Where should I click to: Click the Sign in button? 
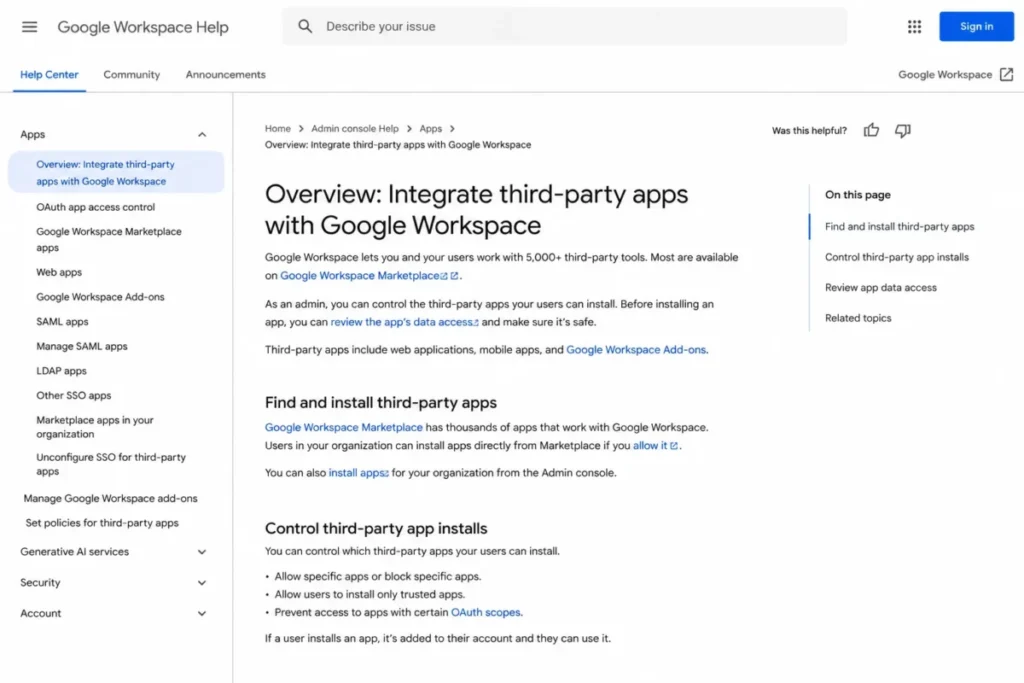coord(976,26)
